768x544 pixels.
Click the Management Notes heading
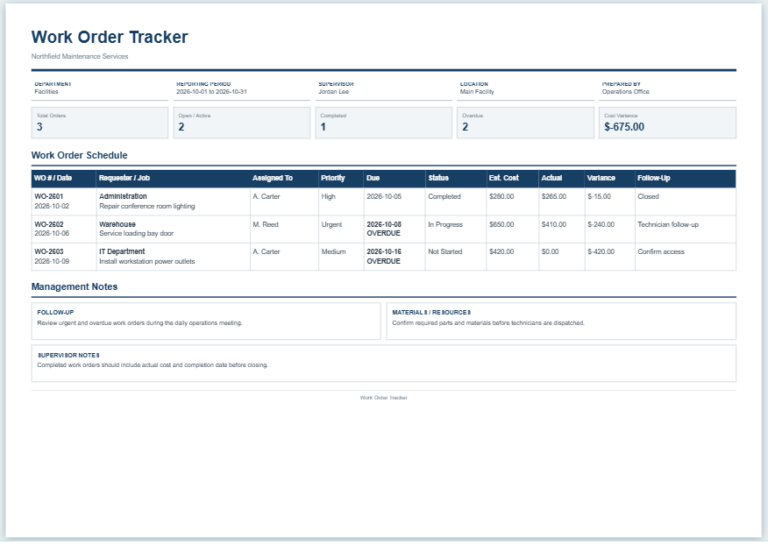tap(74, 287)
